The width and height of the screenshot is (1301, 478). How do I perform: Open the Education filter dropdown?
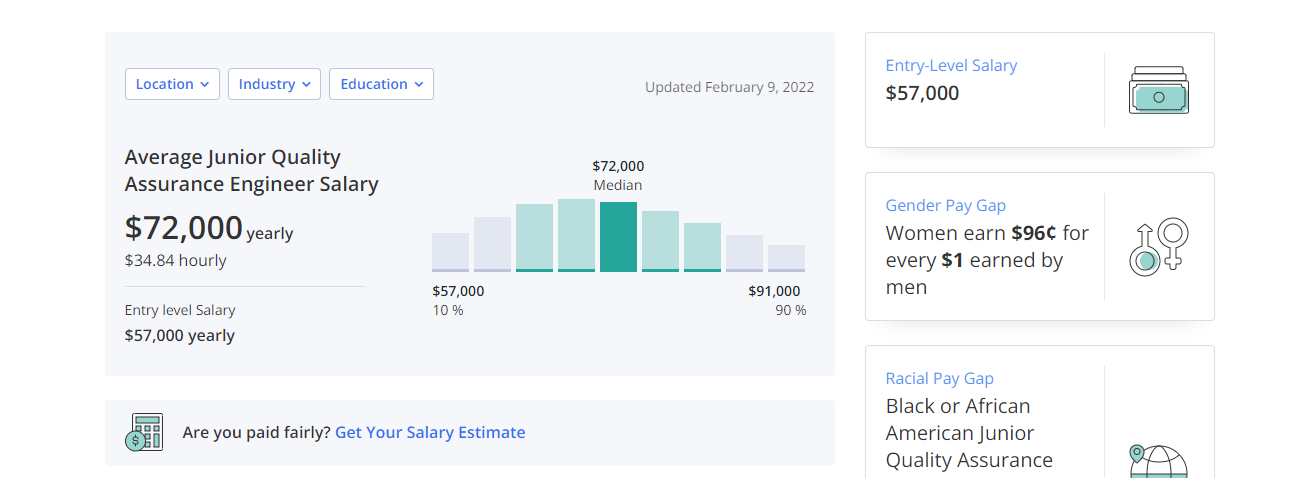point(381,84)
